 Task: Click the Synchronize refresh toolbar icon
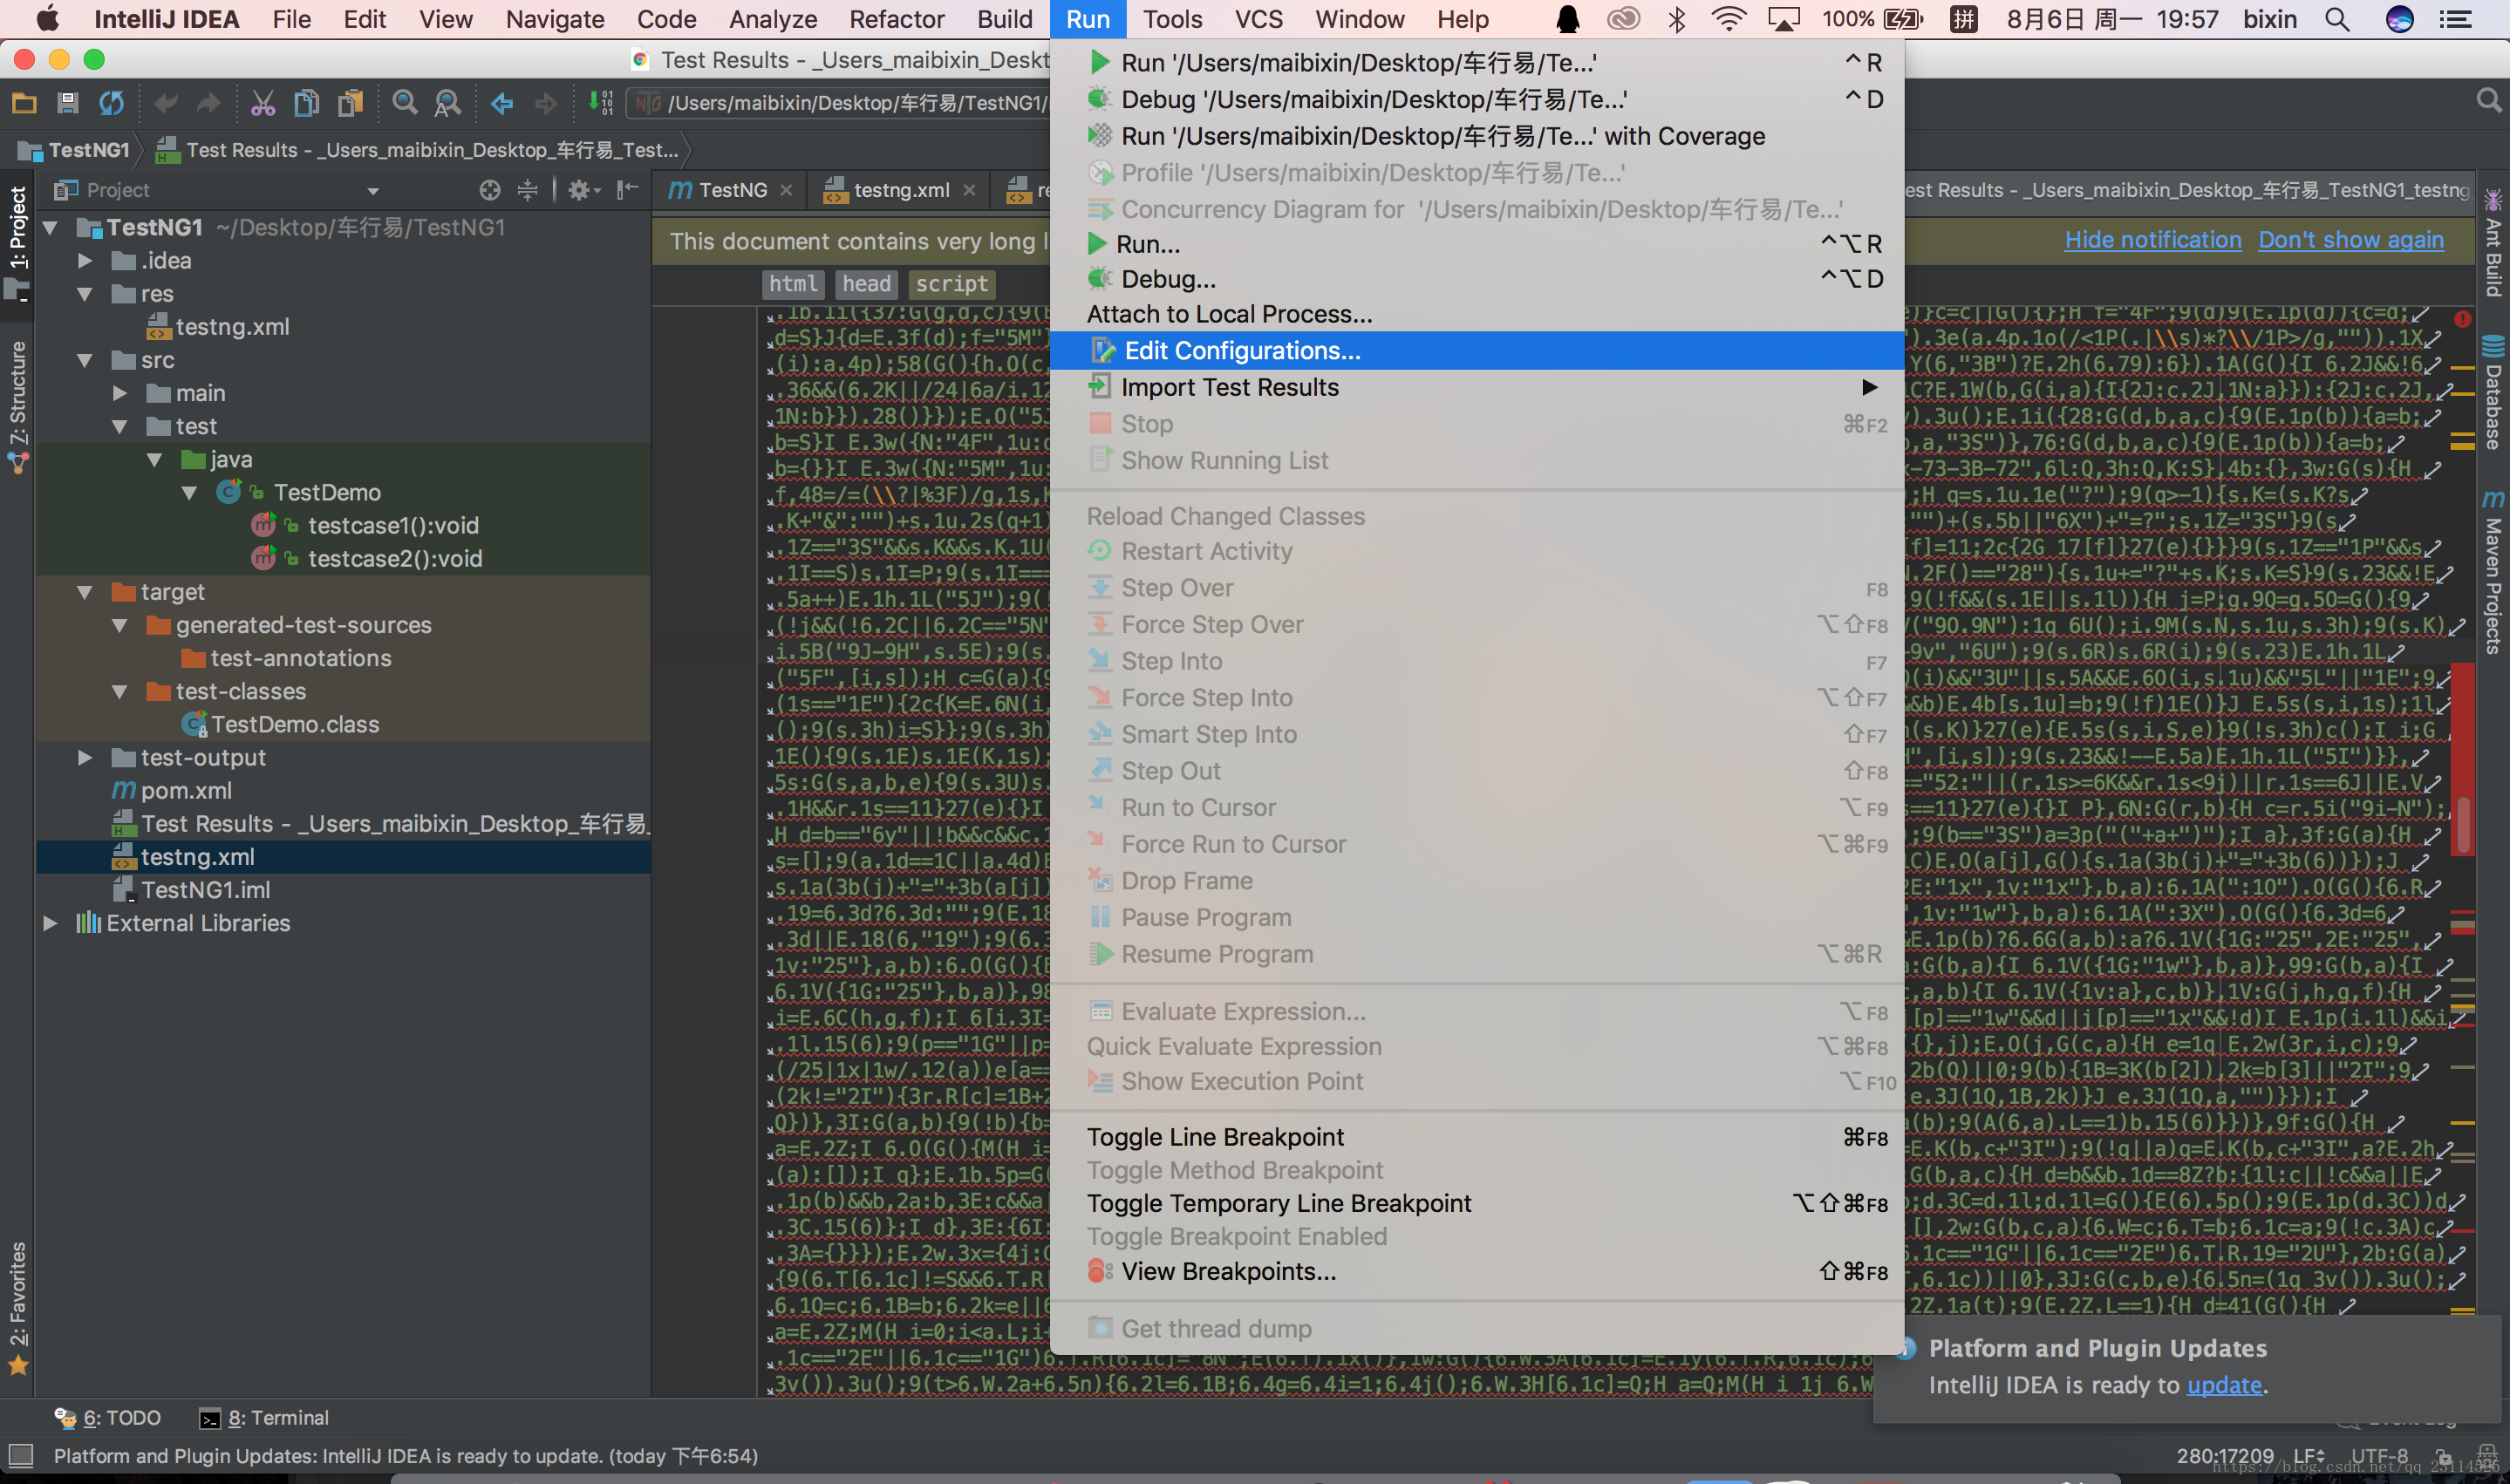pos(111,103)
